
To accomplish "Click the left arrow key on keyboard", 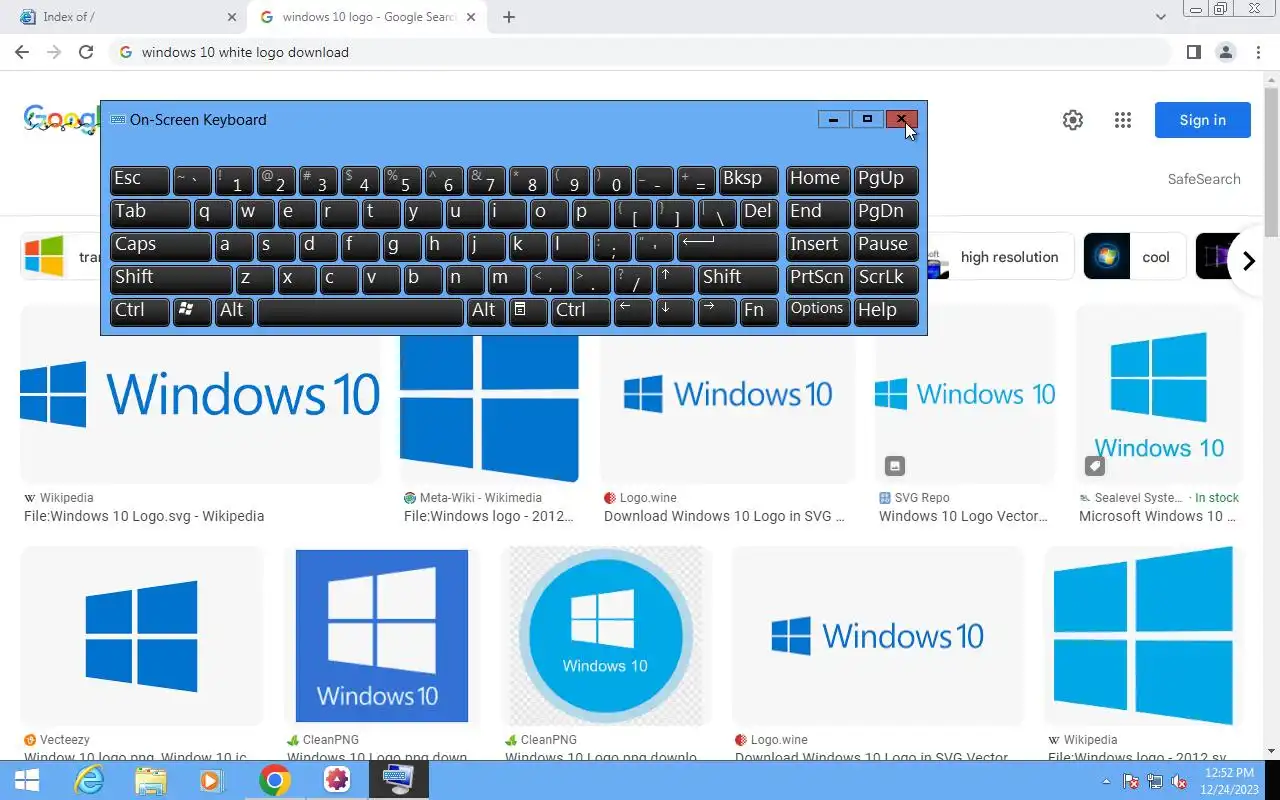I will click(x=633, y=311).
